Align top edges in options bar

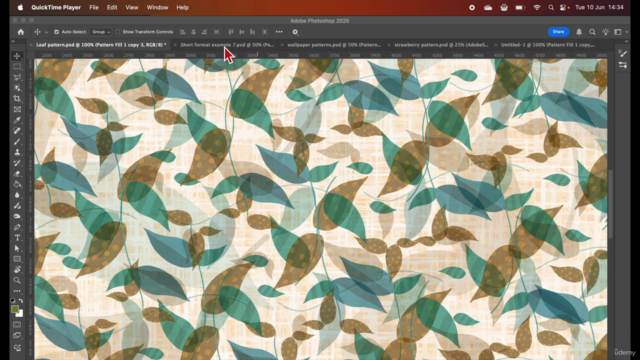coord(231,32)
